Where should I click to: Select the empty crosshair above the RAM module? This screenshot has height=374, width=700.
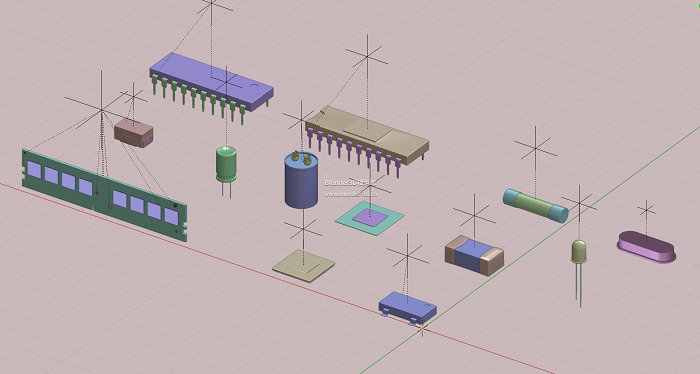click(101, 109)
